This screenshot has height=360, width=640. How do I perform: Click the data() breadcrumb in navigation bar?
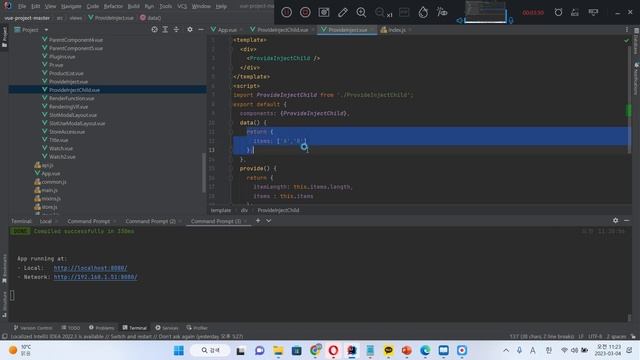tap(150, 18)
